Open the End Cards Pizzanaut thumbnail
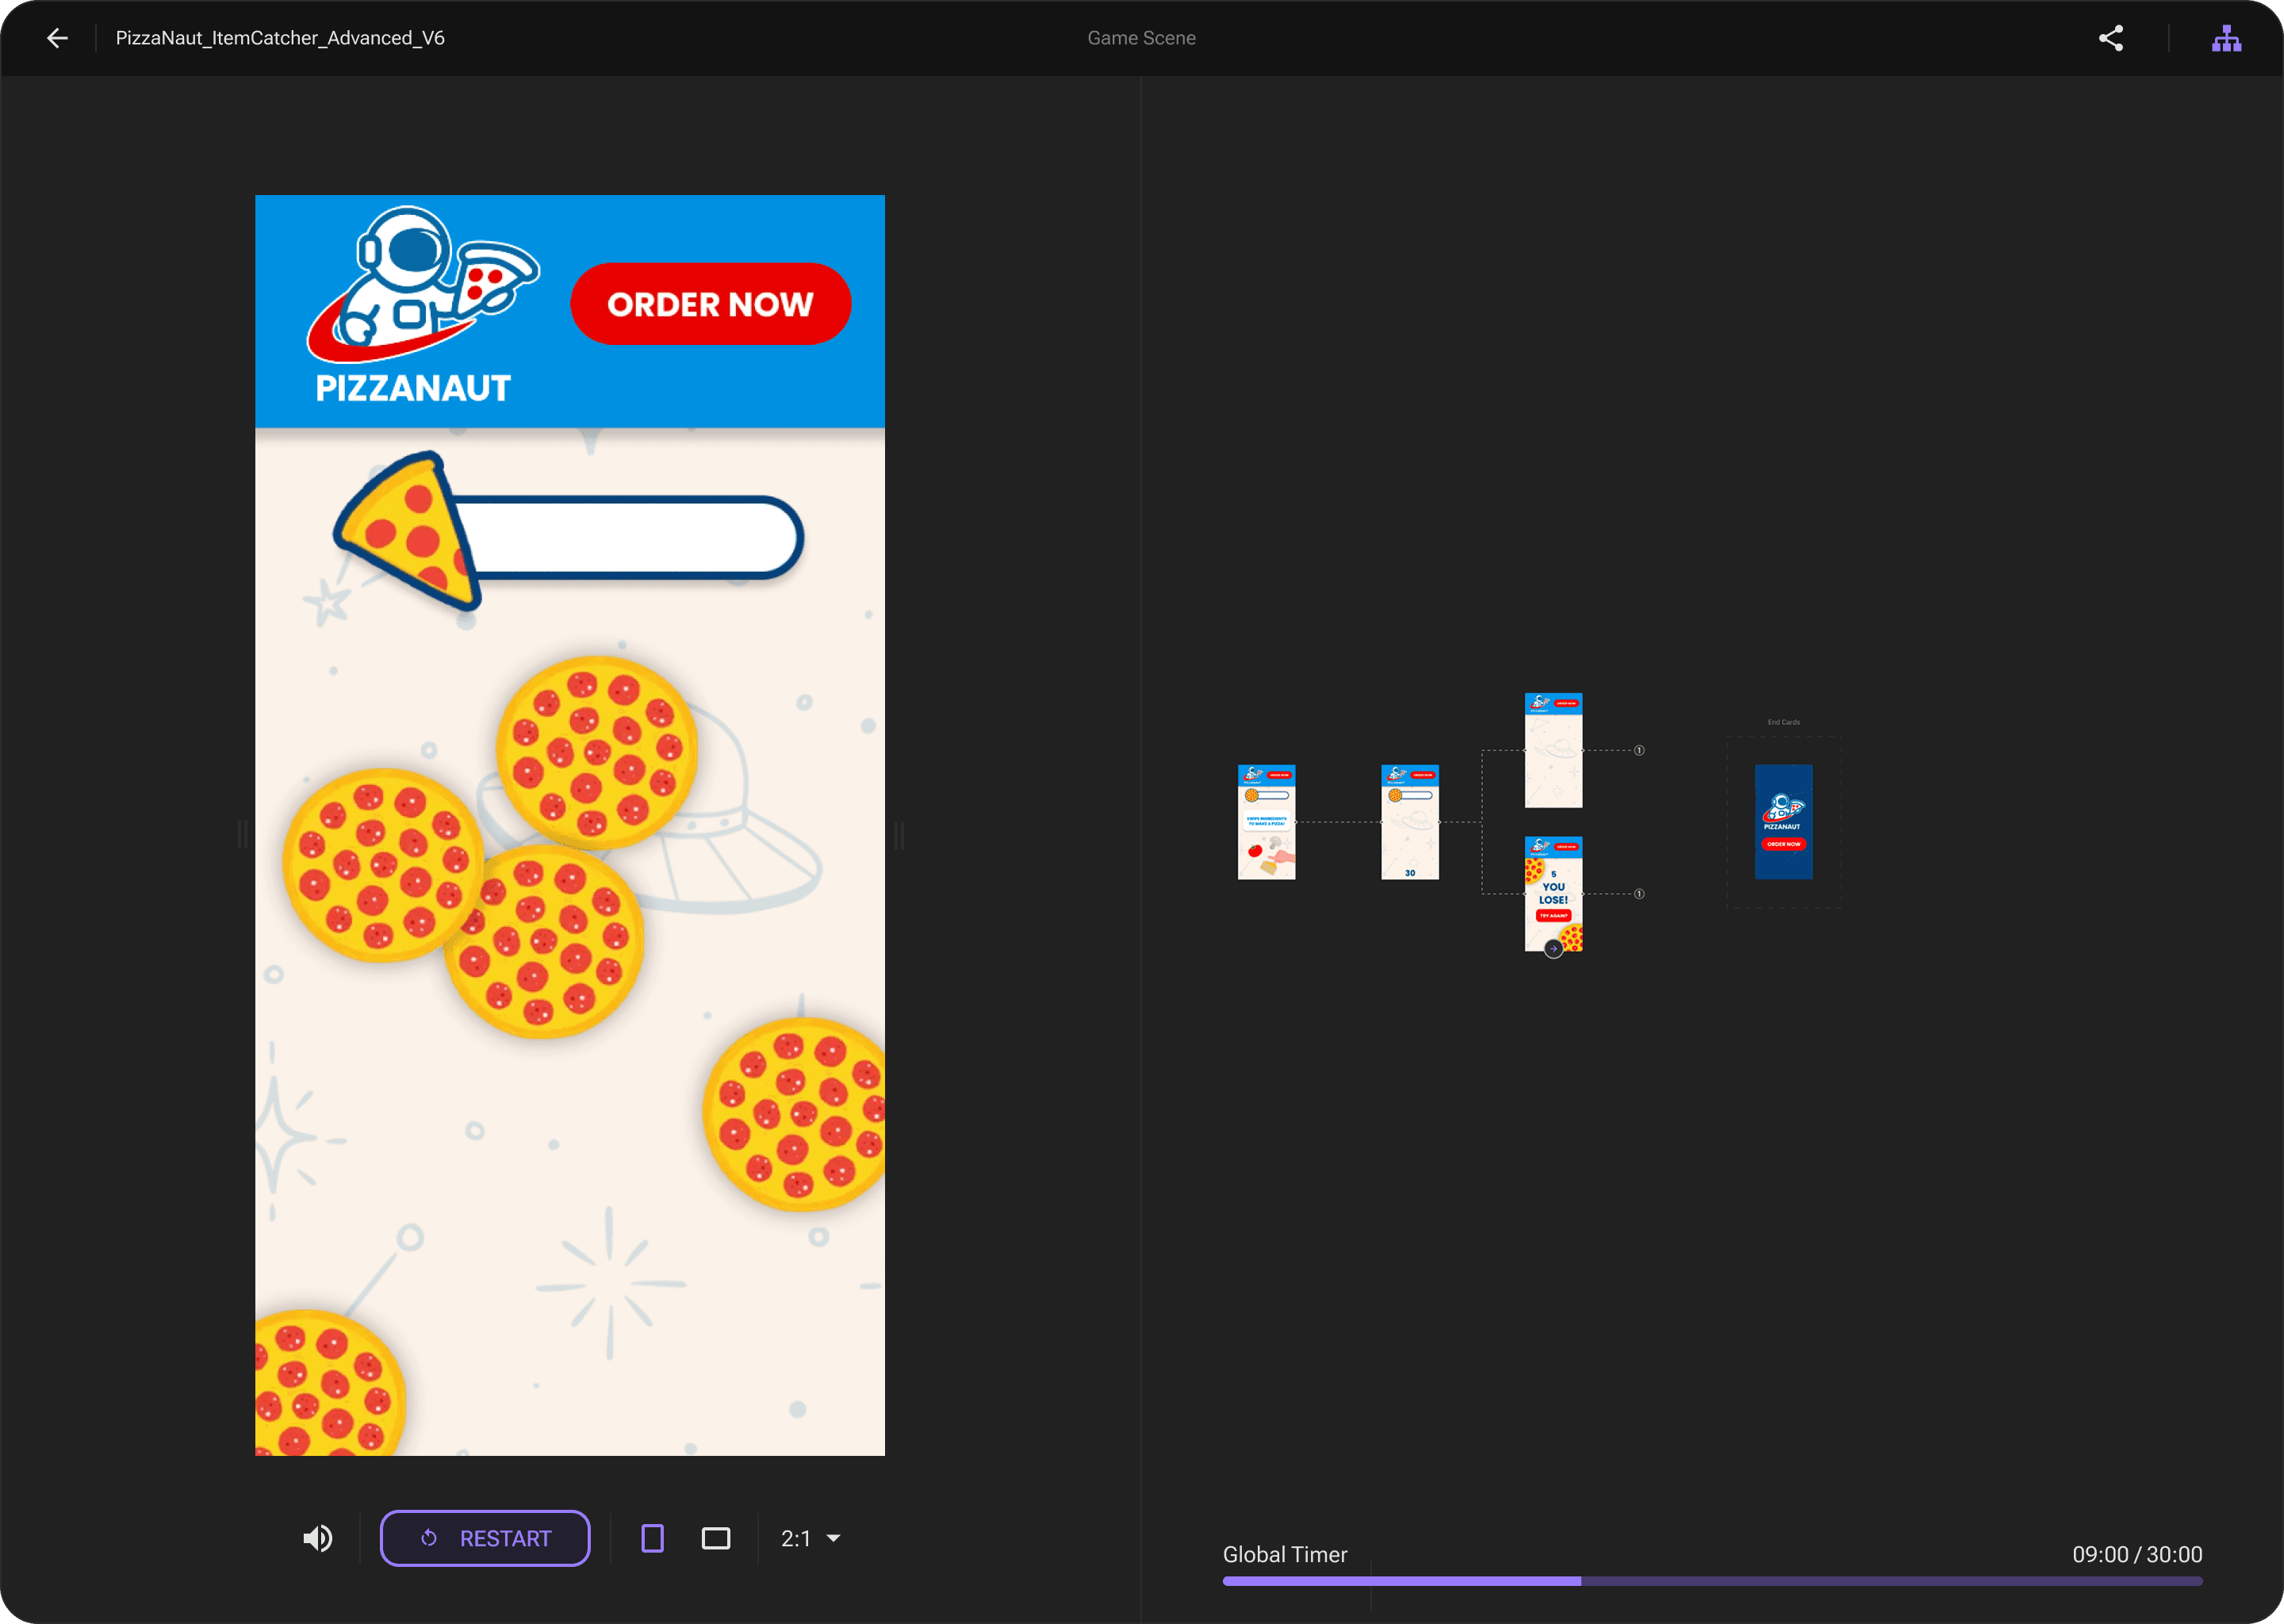The width and height of the screenshot is (2284, 1624). pos(1783,822)
